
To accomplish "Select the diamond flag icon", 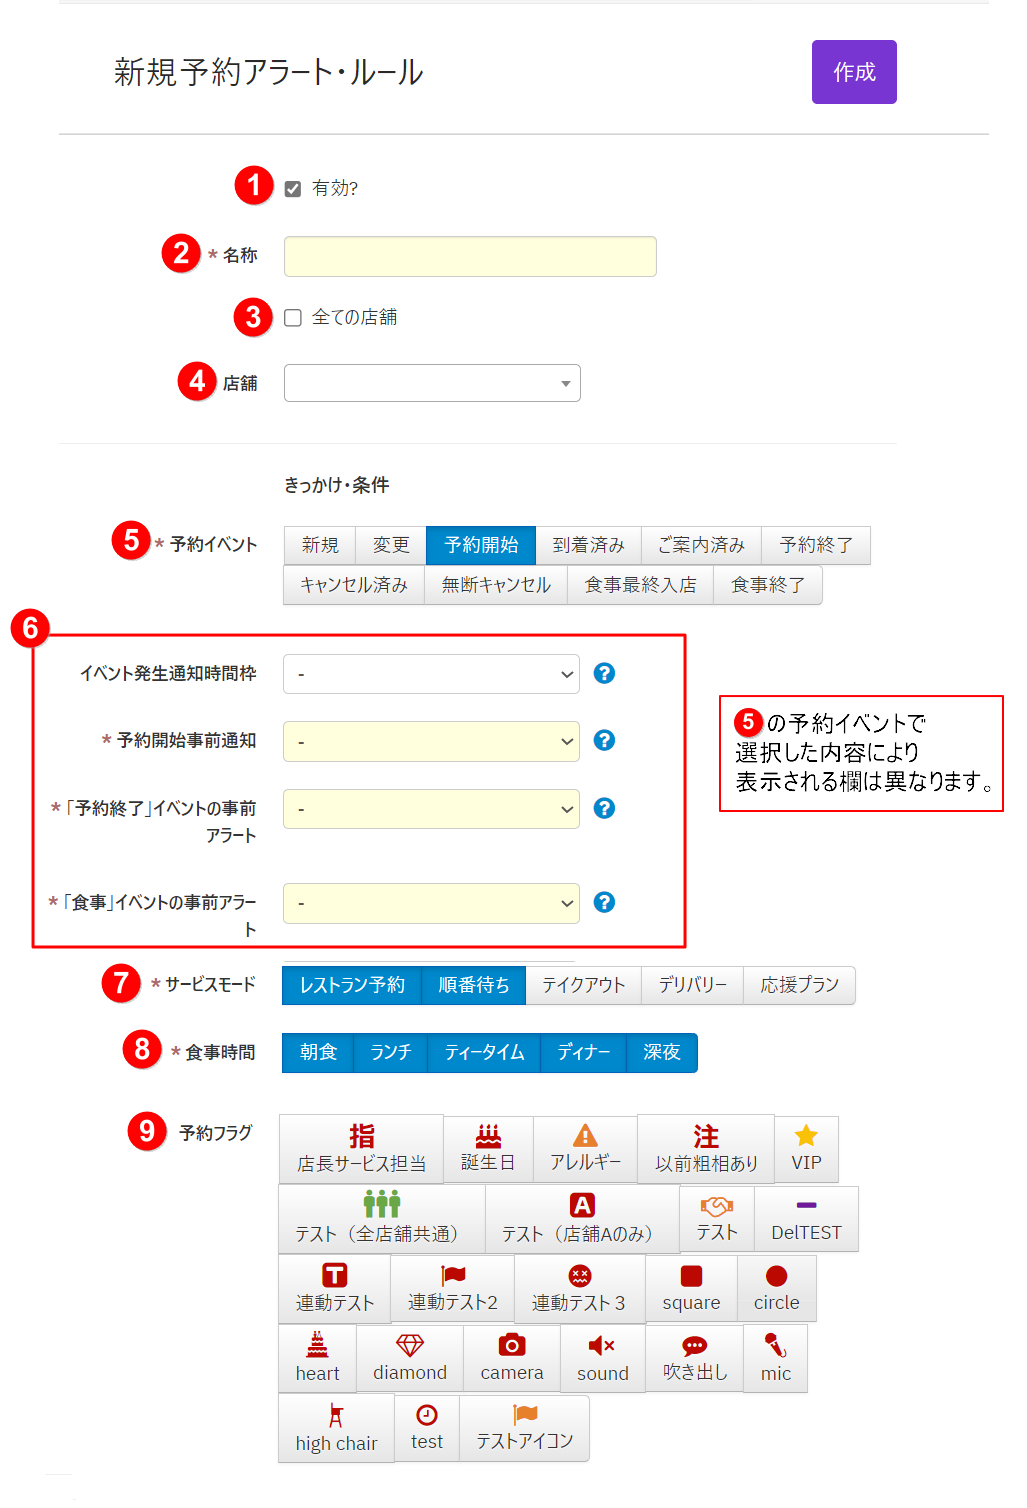I will [410, 1358].
